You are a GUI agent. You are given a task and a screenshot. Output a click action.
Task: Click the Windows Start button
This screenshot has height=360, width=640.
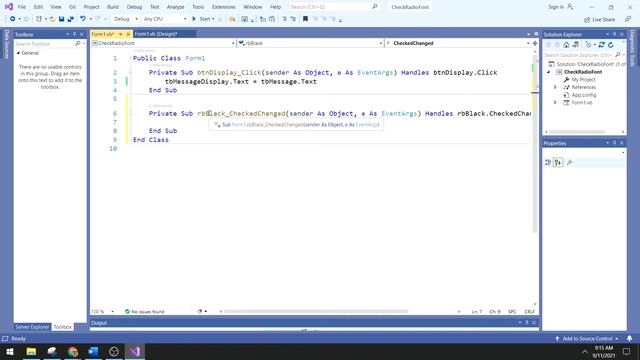10,351
